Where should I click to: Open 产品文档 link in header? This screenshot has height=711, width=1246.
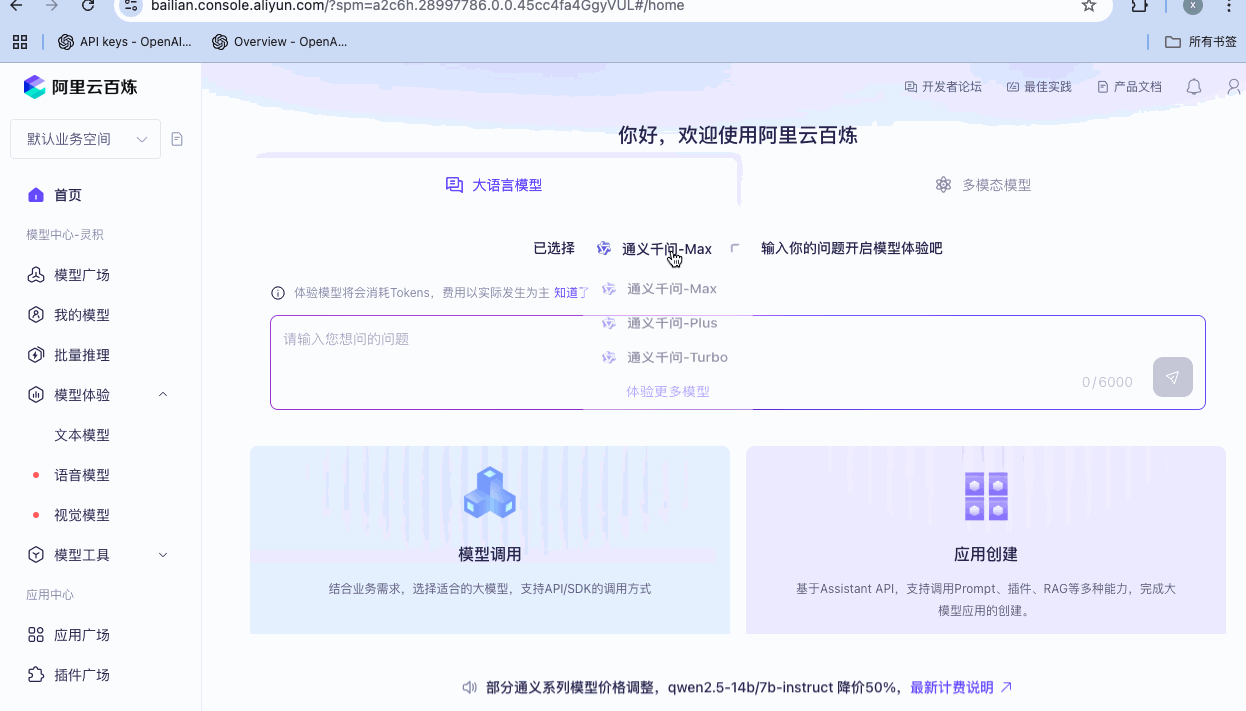click(1129, 87)
